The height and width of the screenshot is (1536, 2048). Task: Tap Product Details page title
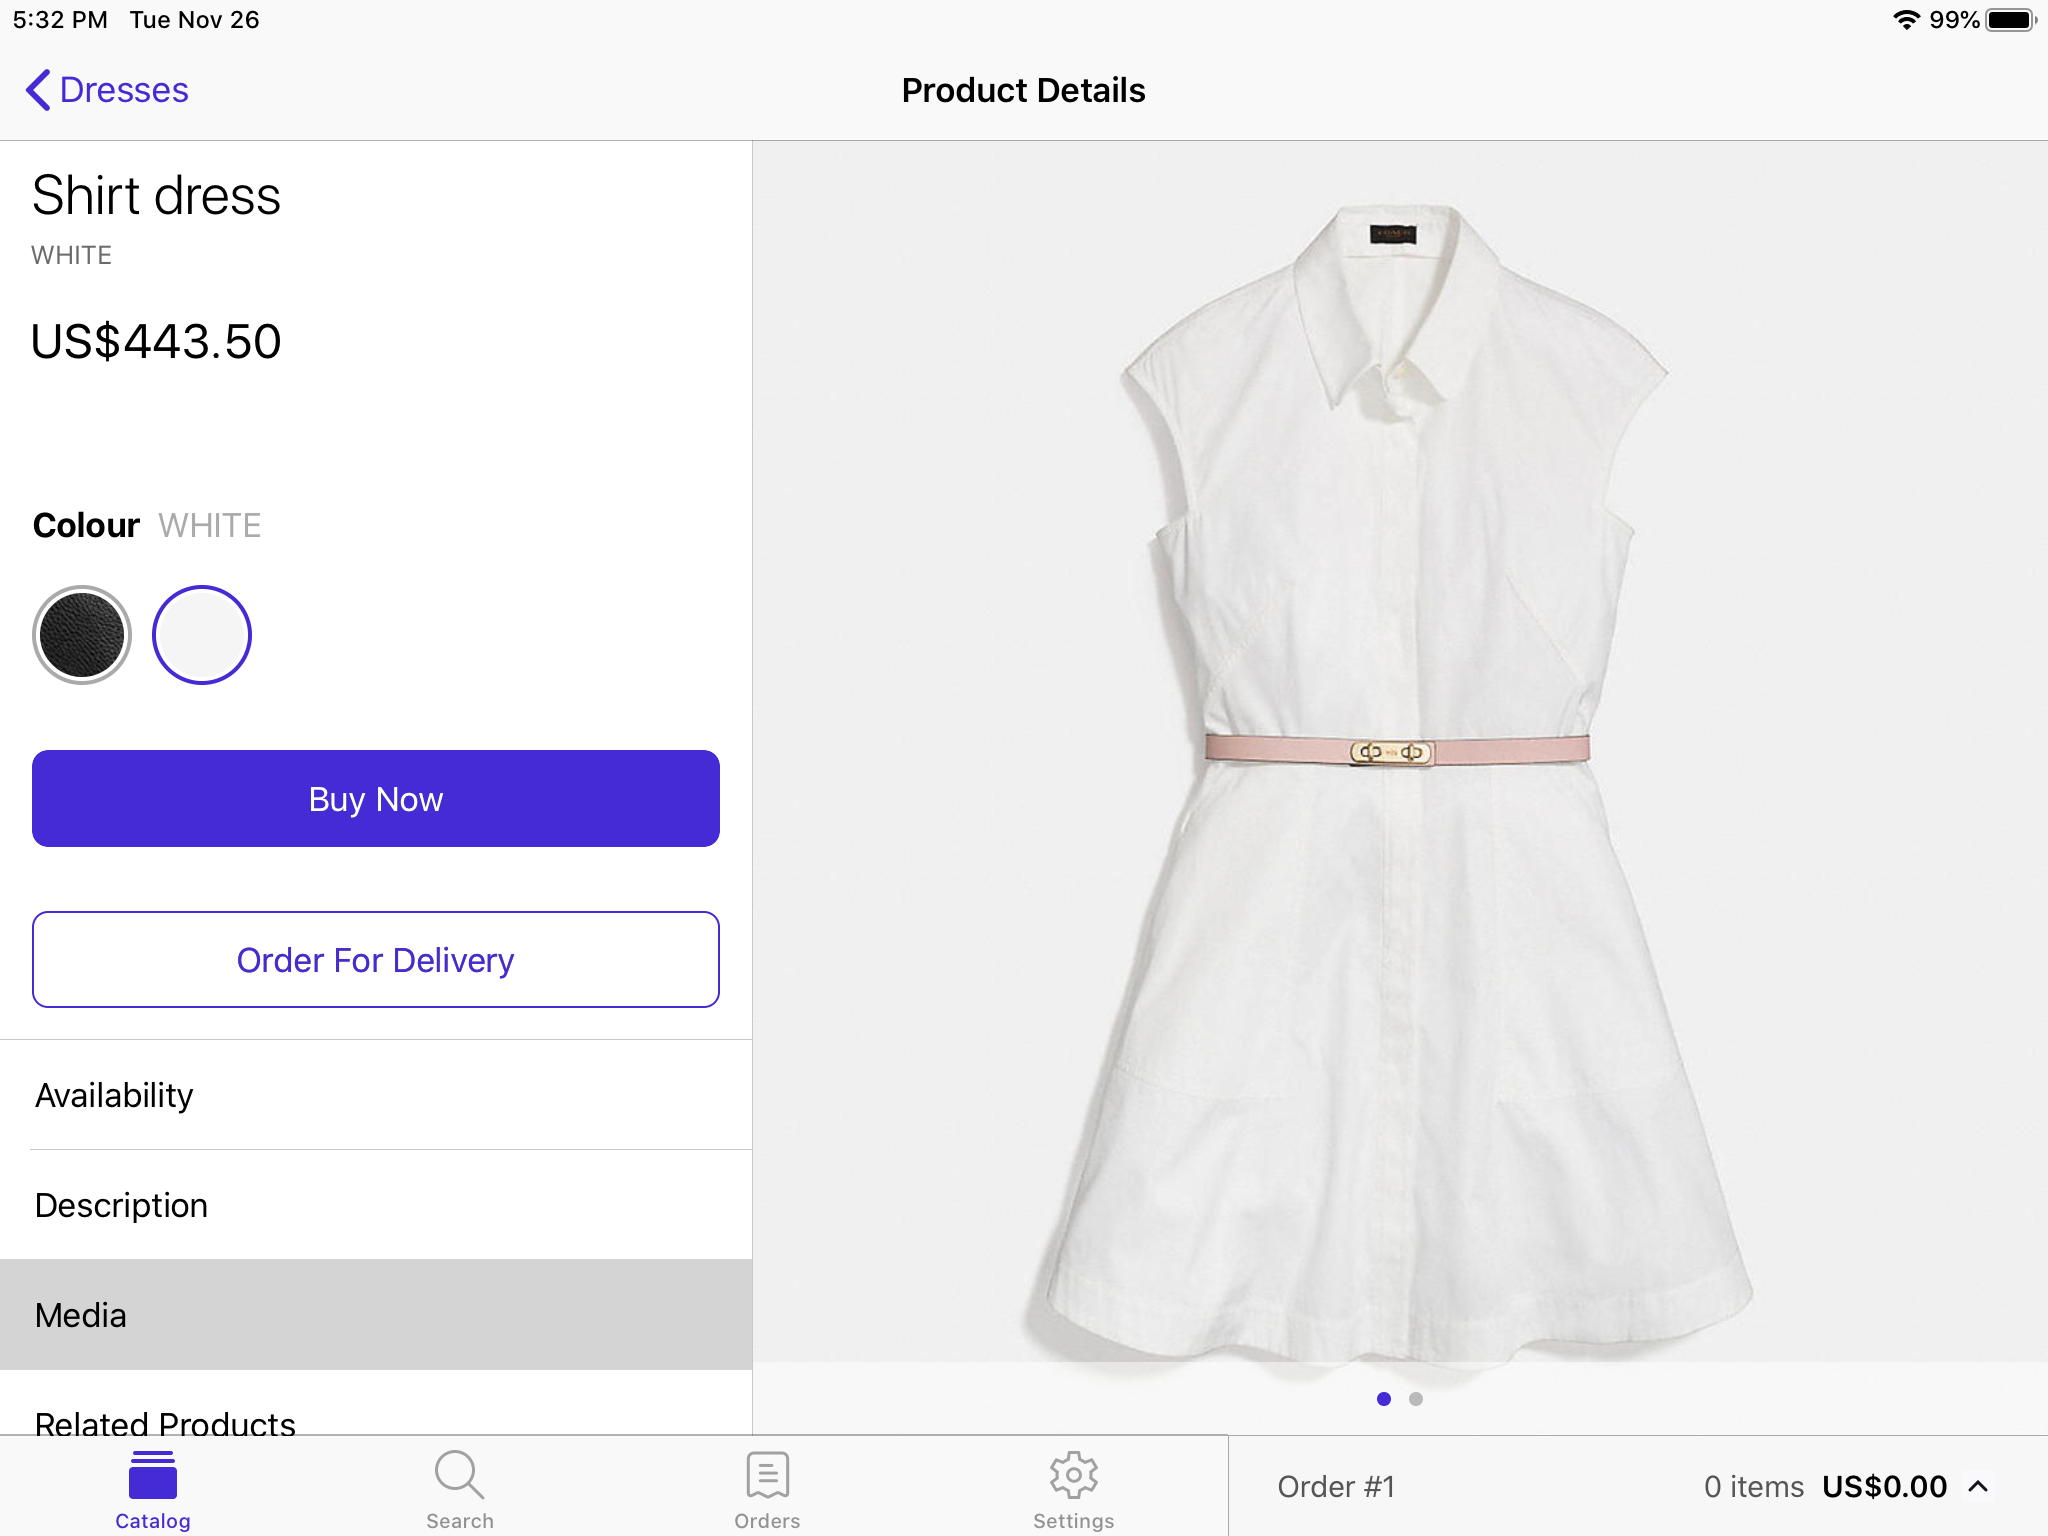pos(1022,90)
